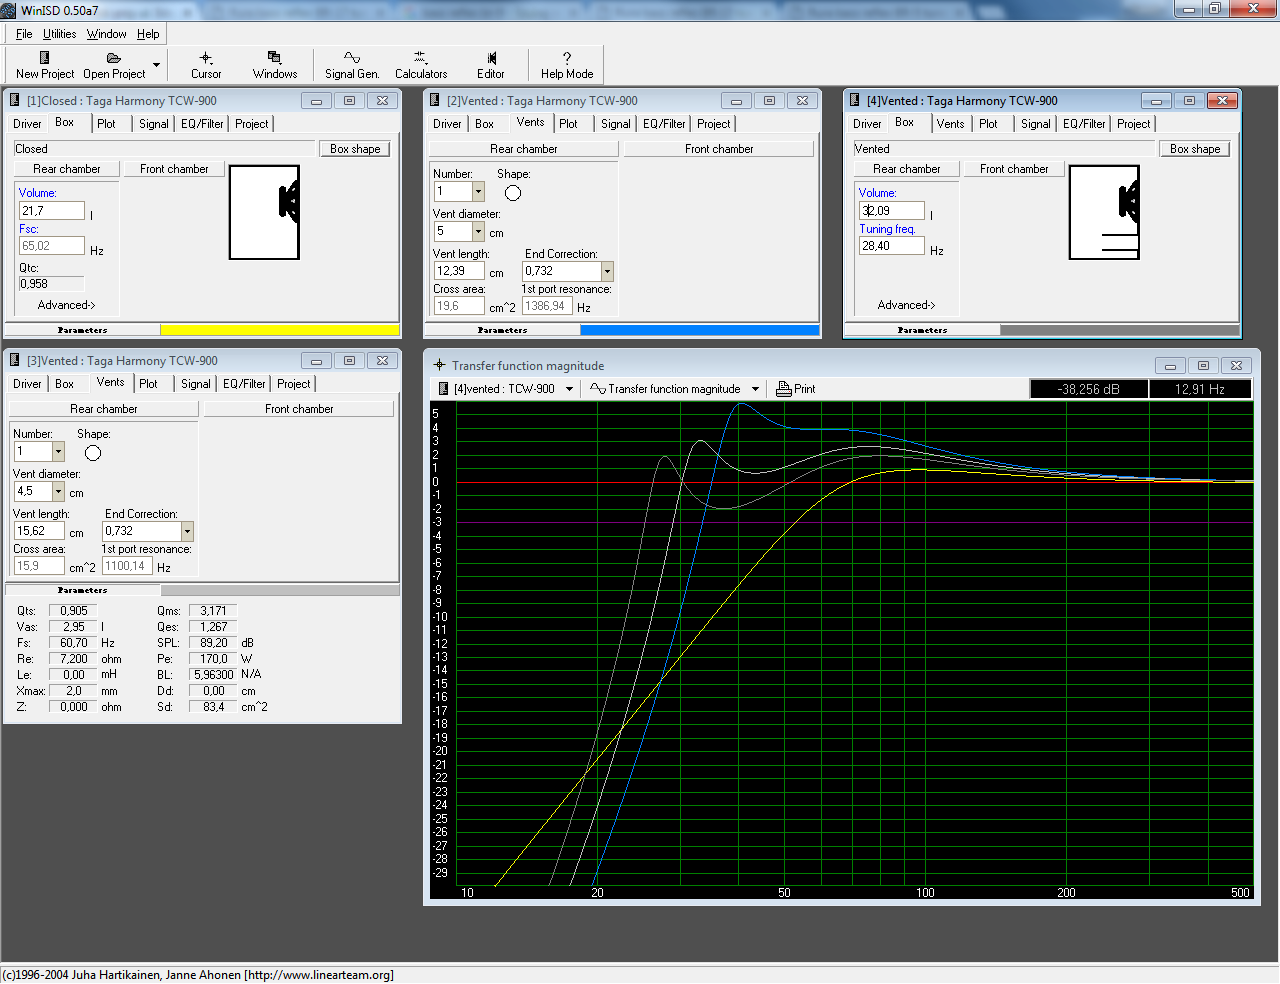Click Advanced-> in the vented box 4 window

pyautogui.click(x=906, y=305)
